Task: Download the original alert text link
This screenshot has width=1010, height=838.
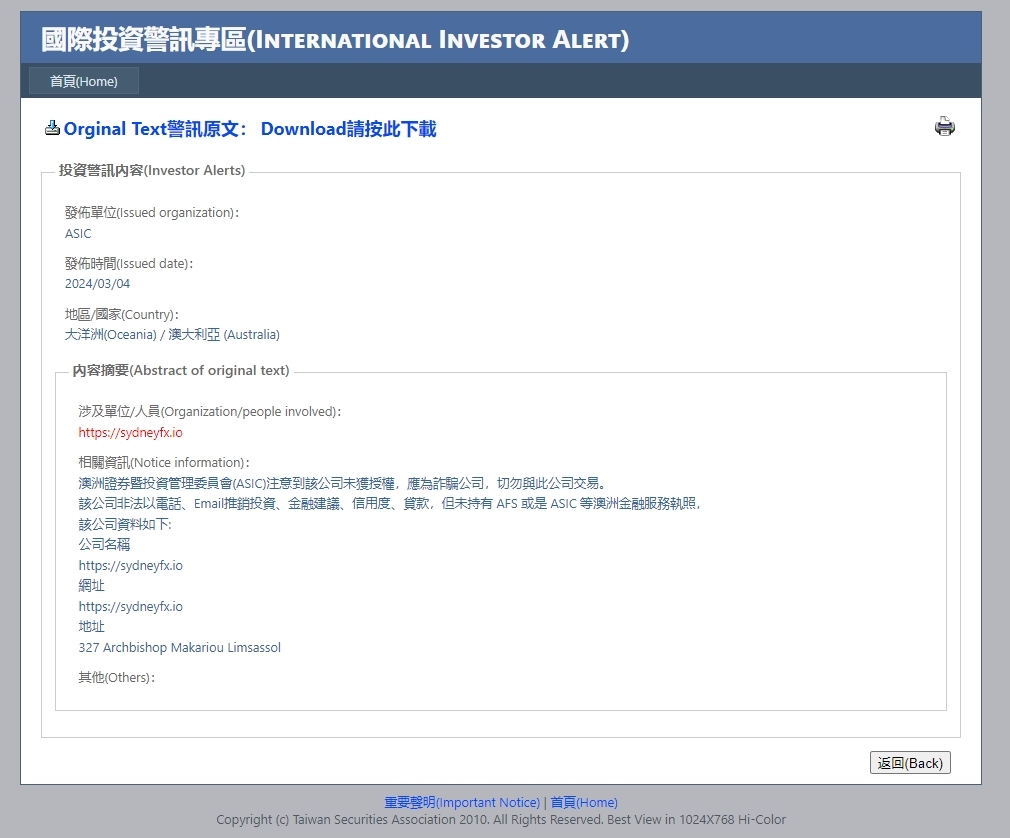Action: (x=348, y=129)
